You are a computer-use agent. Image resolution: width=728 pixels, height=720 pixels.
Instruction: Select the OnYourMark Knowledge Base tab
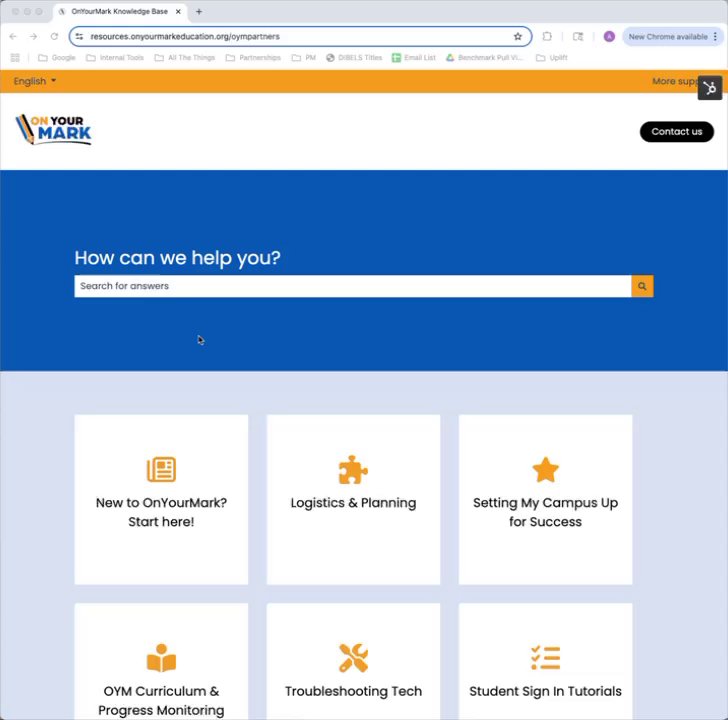pyautogui.click(x=120, y=12)
